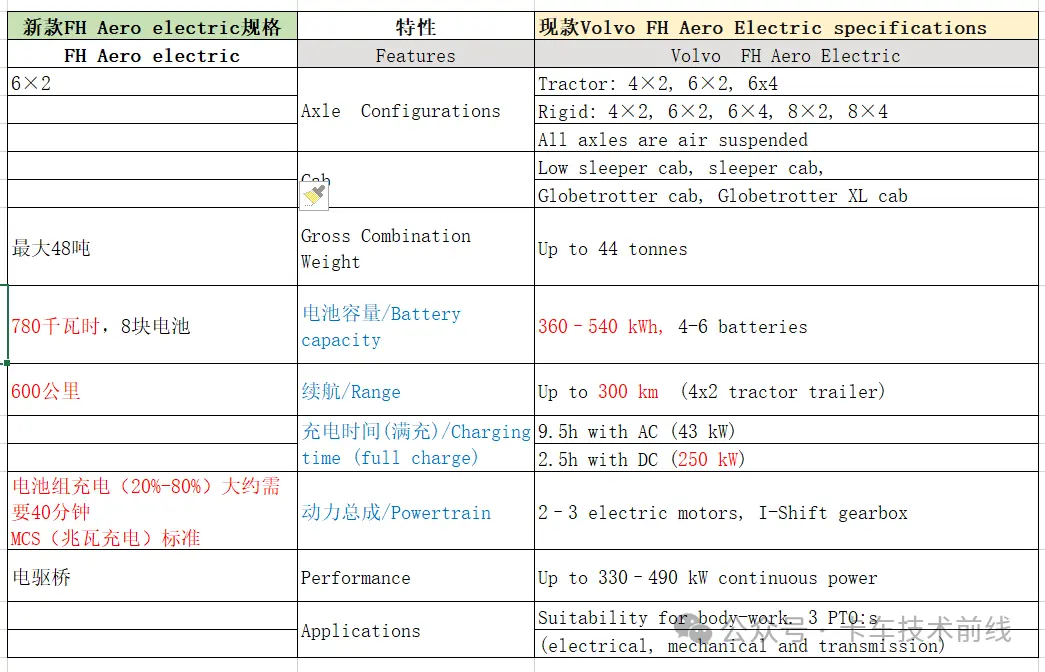Image resolution: width=1045 pixels, height=672 pixels.
Task: Select the '最大48吨' cell
Action: tap(152, 247)
